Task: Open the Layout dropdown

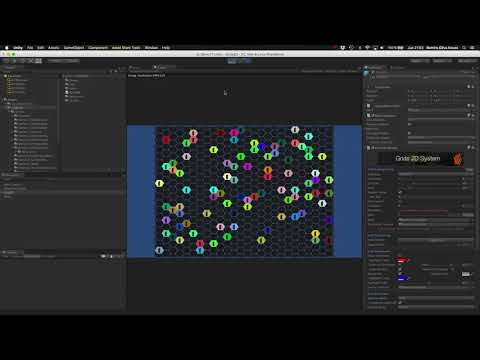Action: click(x=467, y=61)
